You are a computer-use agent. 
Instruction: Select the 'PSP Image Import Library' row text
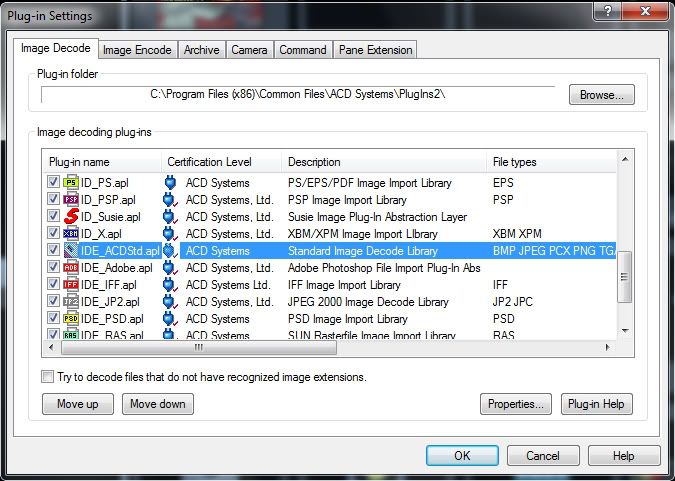(x=347, y=200)
